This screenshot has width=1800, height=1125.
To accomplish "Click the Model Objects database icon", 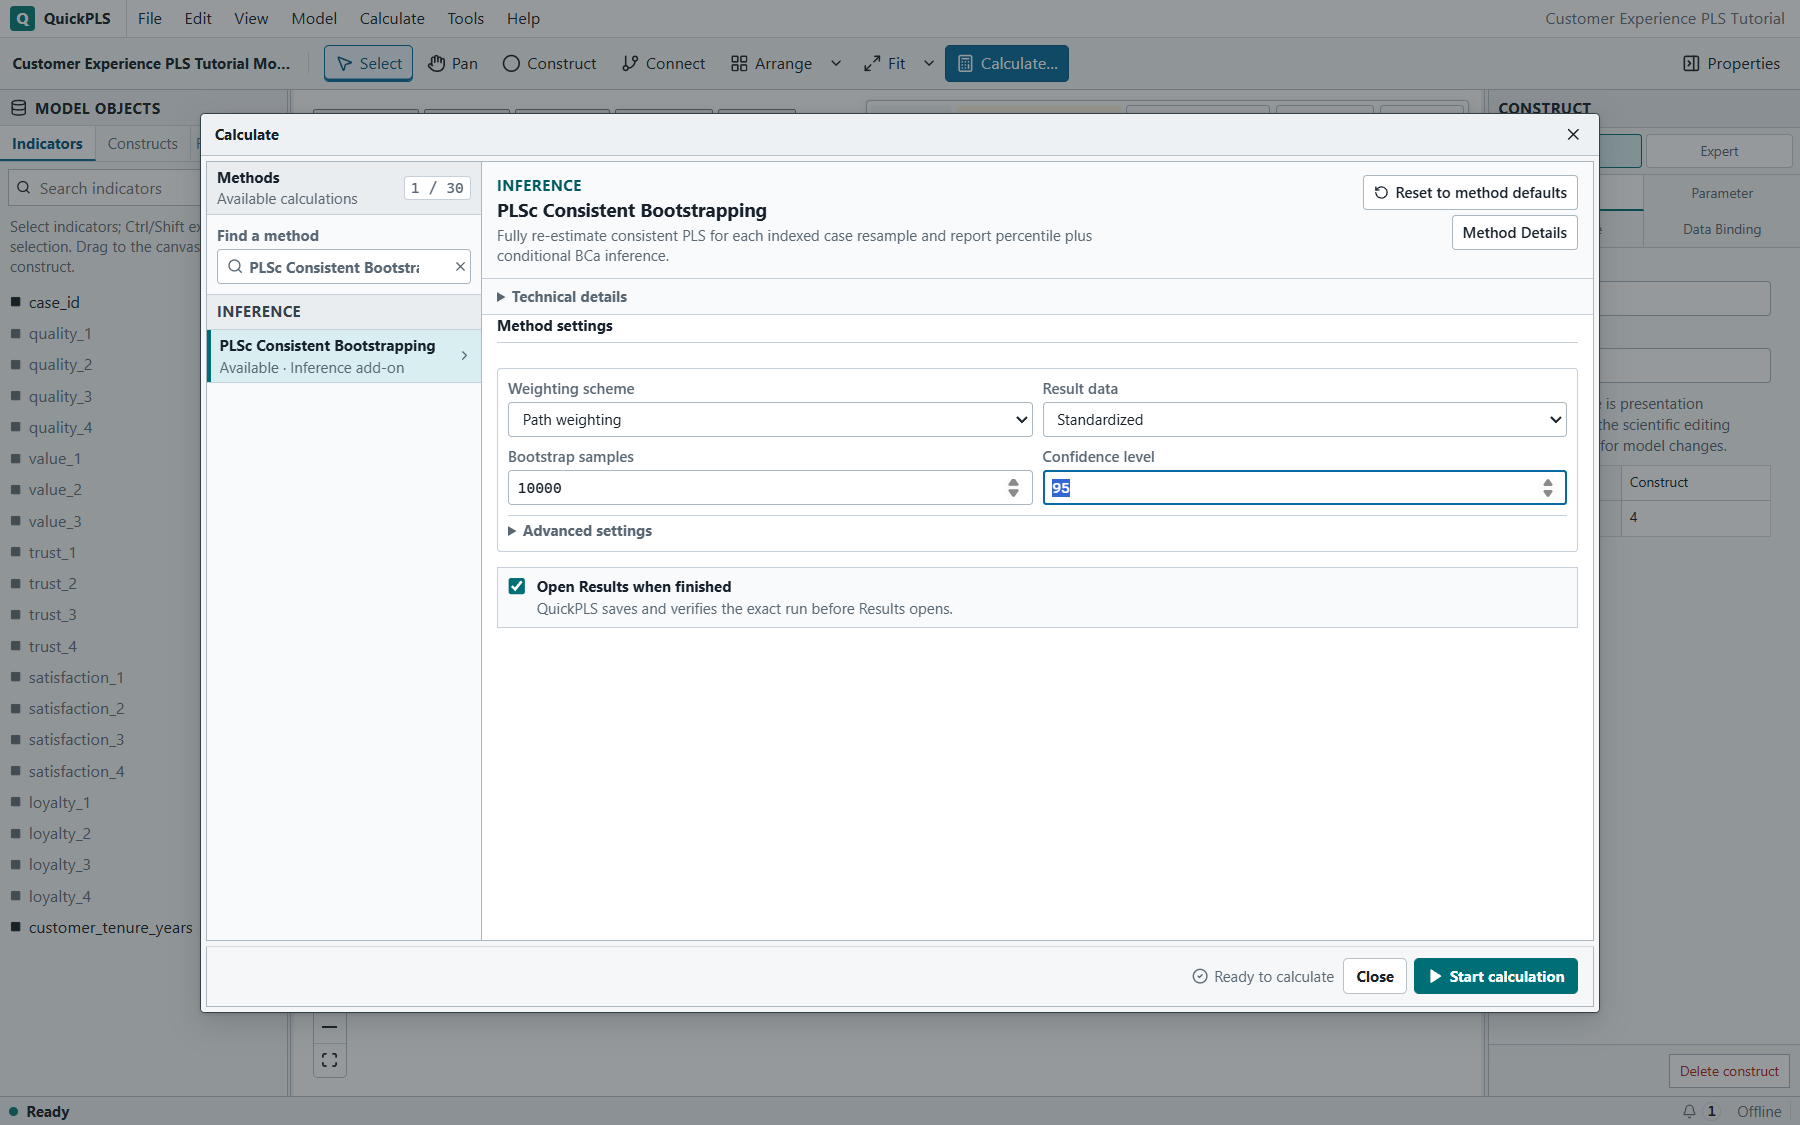I will 18,108.
